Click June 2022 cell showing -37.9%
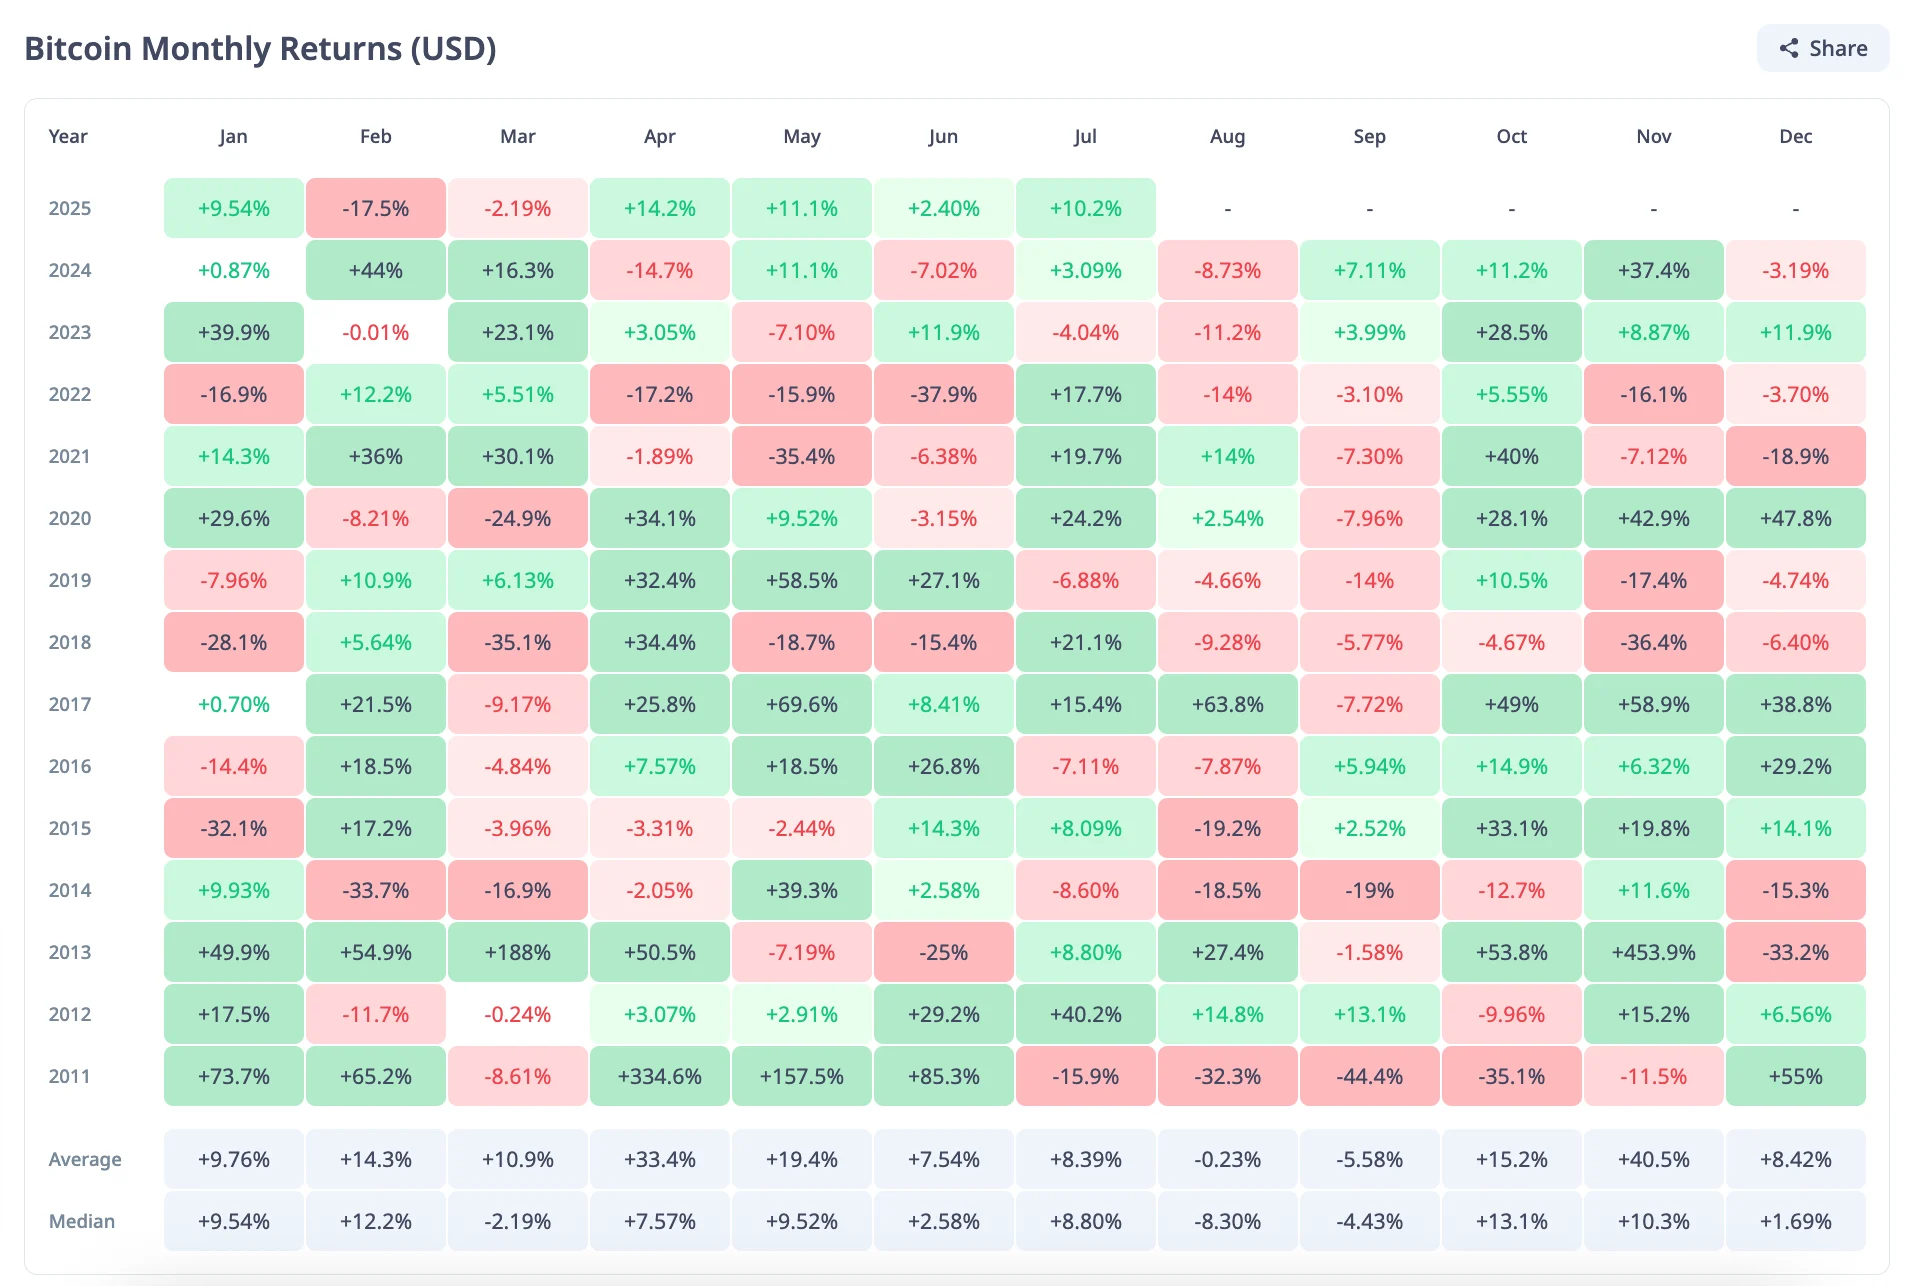This screenshot has width=1906, height=1286. tap(943, 395)
